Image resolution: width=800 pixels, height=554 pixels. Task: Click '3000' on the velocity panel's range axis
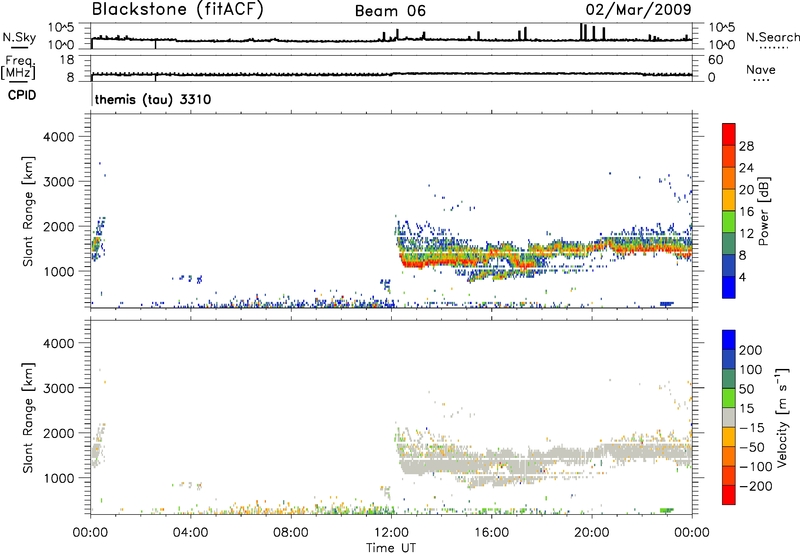pyautogui.click(x=59, y=388)
